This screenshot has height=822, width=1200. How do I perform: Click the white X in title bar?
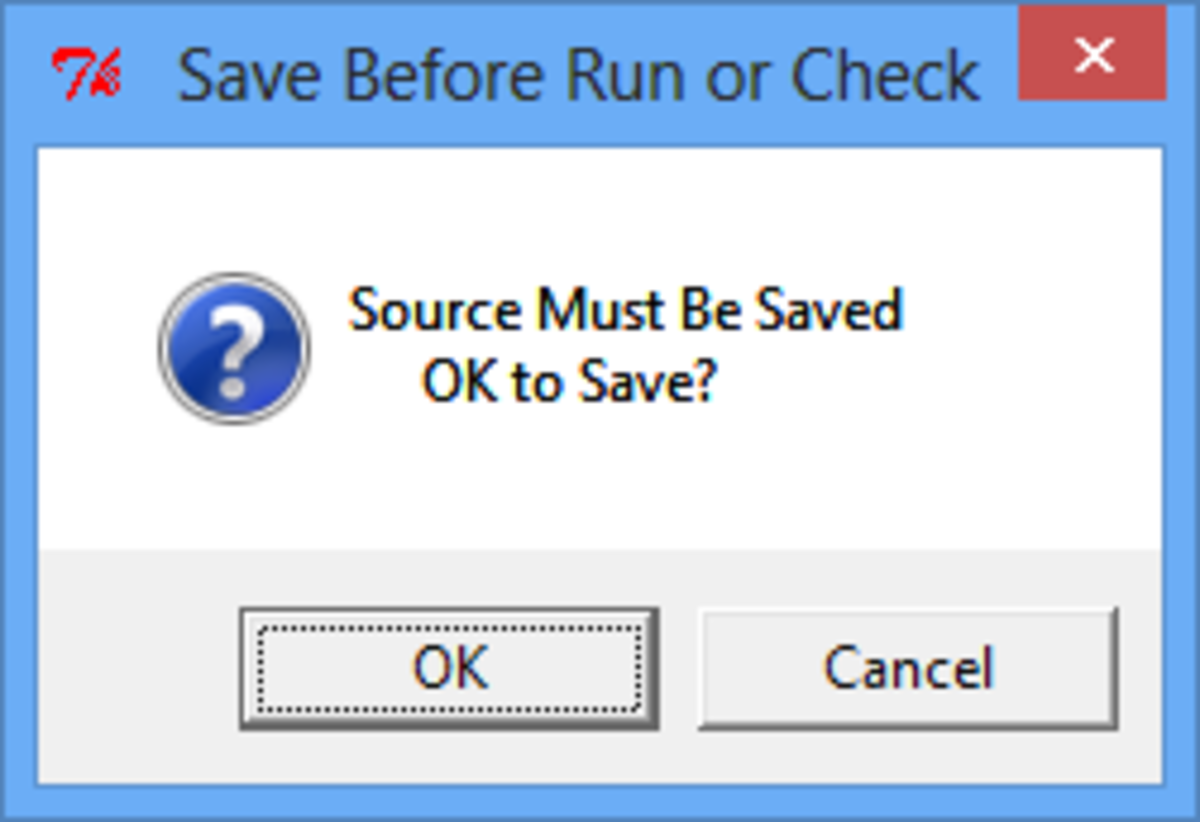pos(1092,56)
